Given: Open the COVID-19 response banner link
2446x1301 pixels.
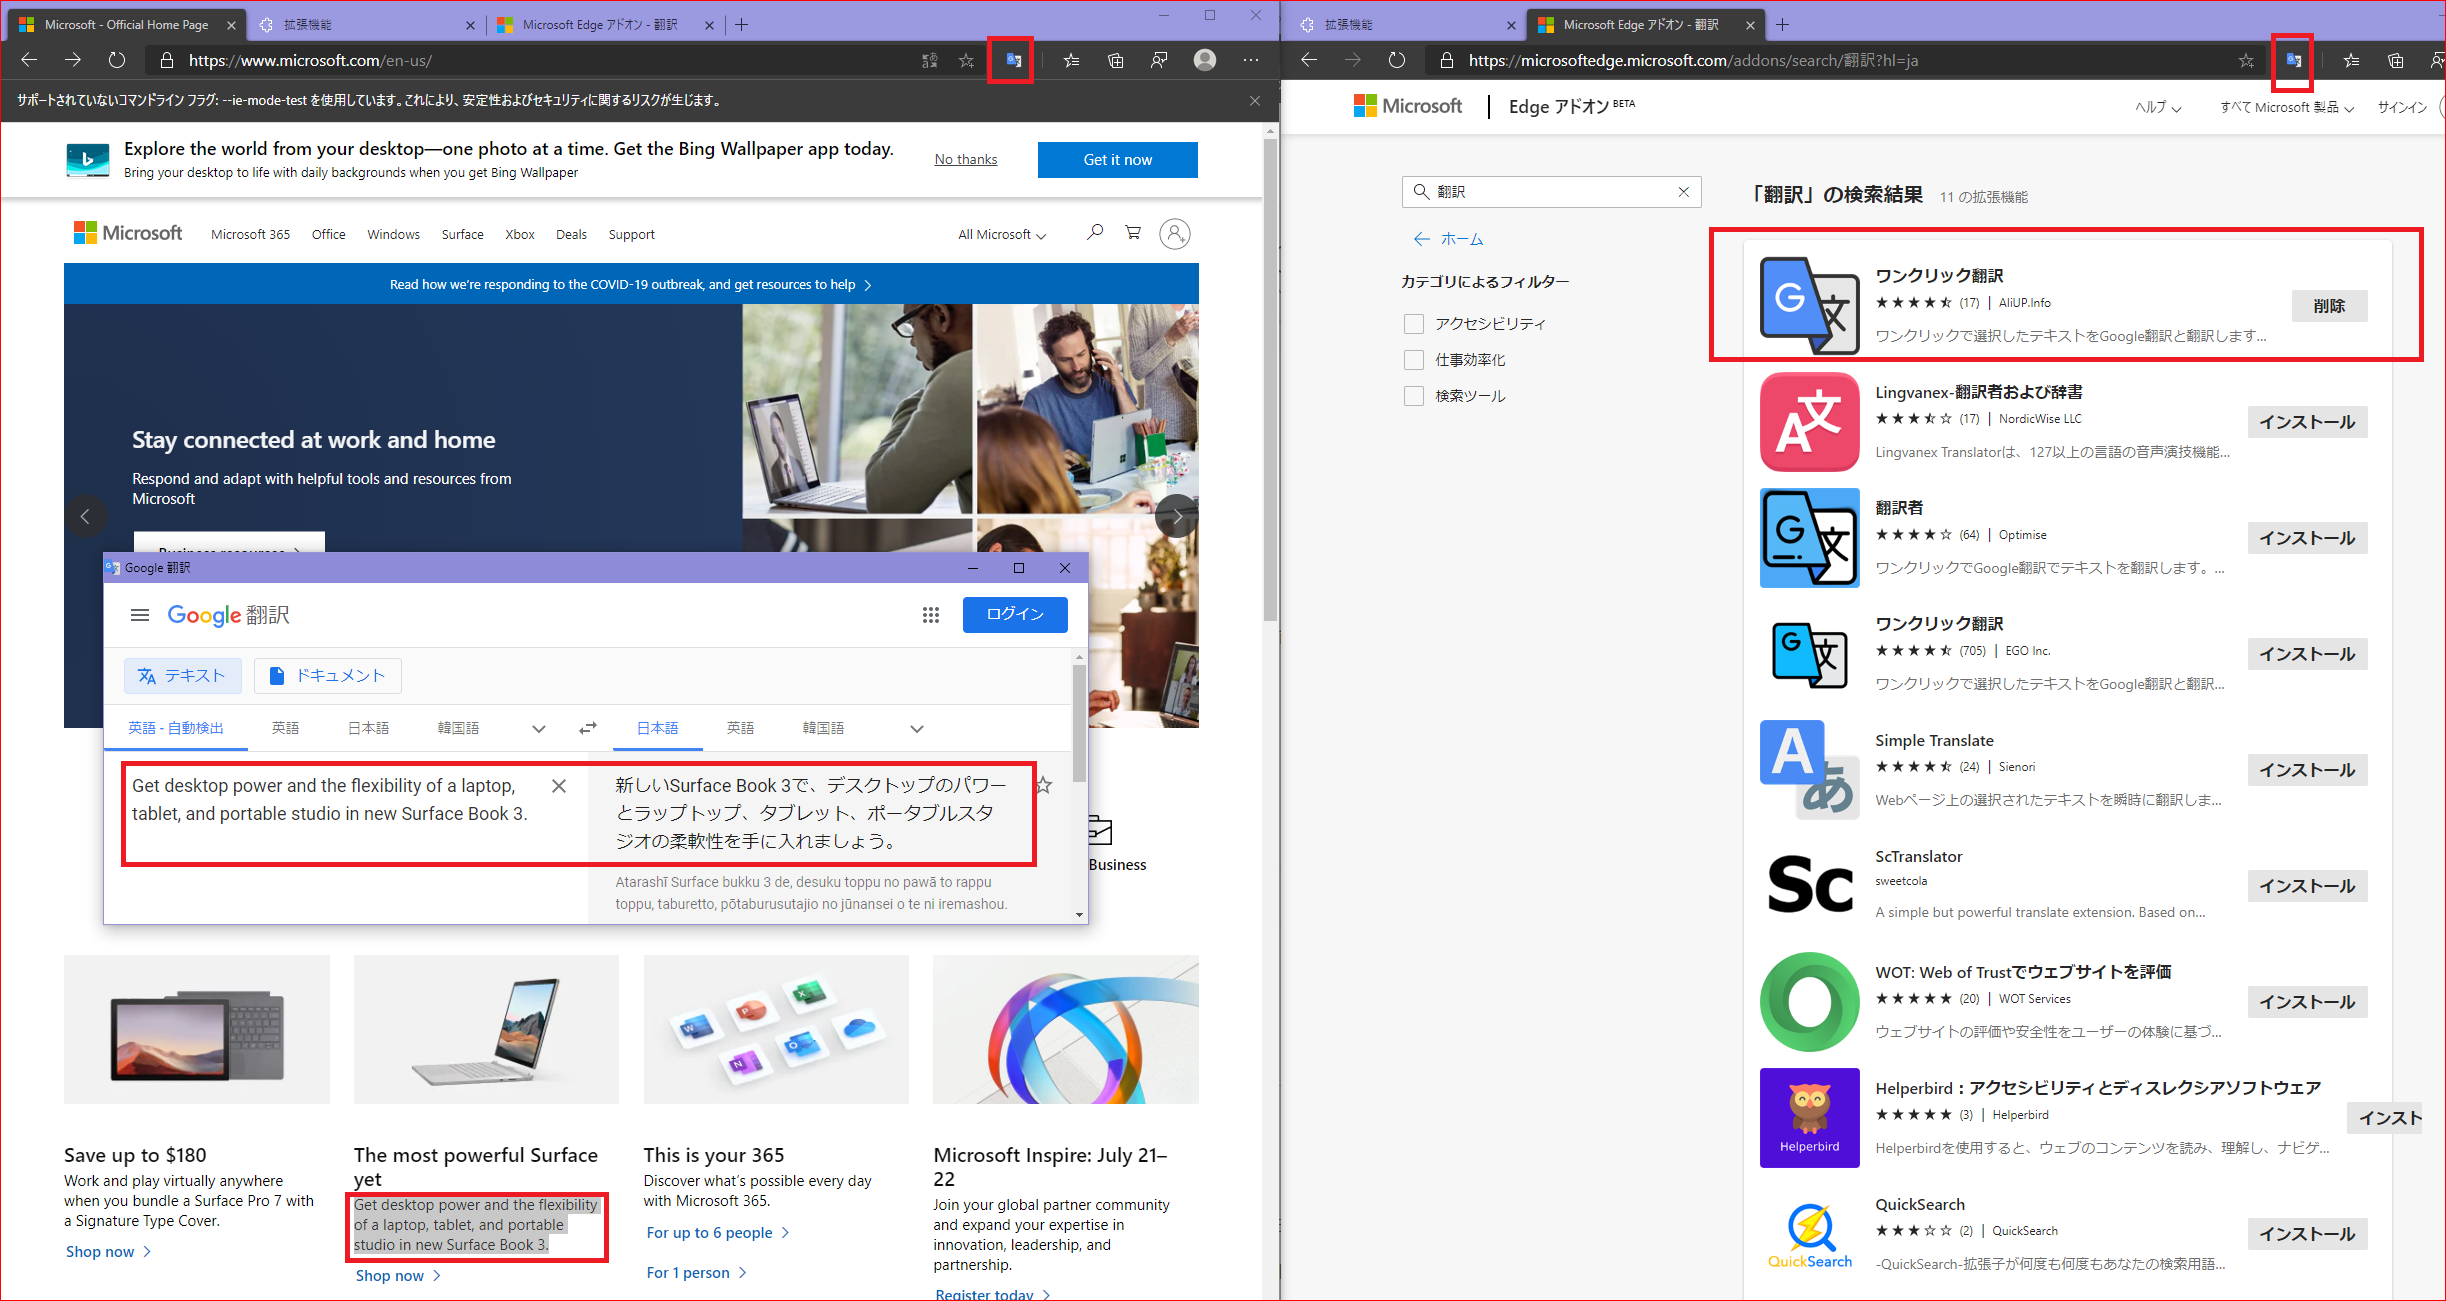Looking at the screenshot, I should tap(631, 285).
